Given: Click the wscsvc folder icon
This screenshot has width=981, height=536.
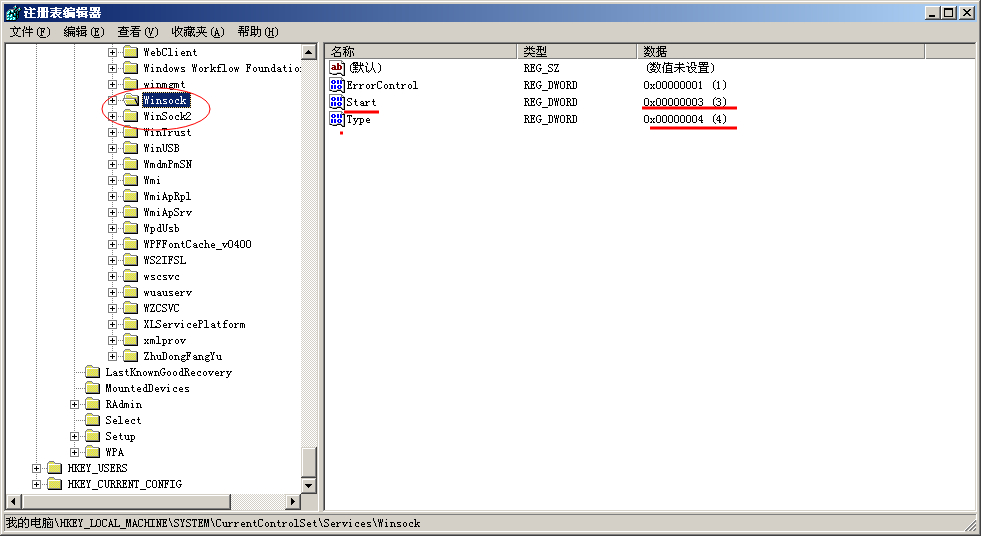Looking at the screenshot, I should [131, 276].
